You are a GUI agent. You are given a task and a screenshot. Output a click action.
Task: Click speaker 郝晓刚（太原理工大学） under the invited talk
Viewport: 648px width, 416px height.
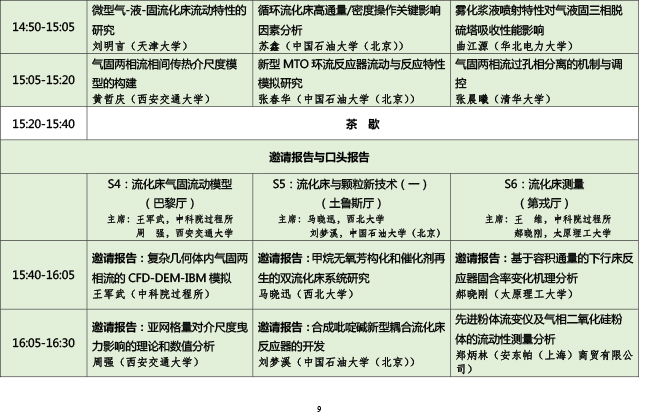pos(513,295)
